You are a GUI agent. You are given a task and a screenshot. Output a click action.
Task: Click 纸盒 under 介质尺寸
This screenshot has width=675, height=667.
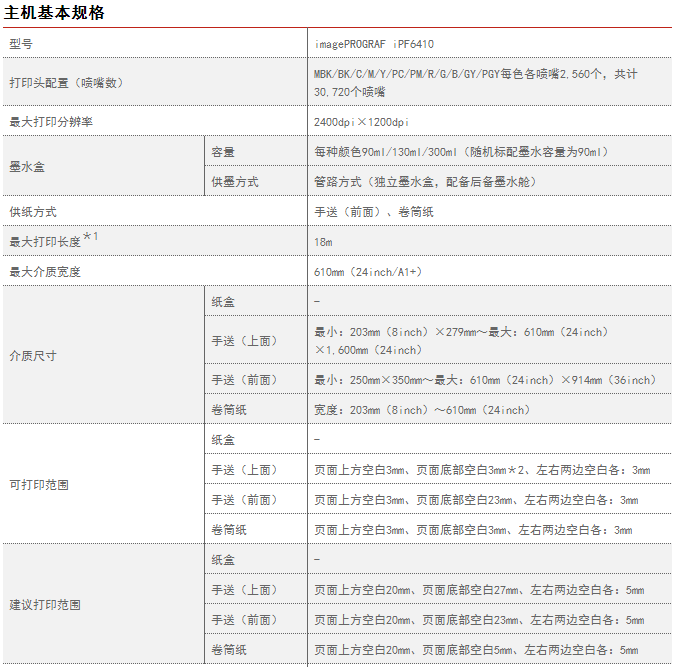tap(223, 302)
